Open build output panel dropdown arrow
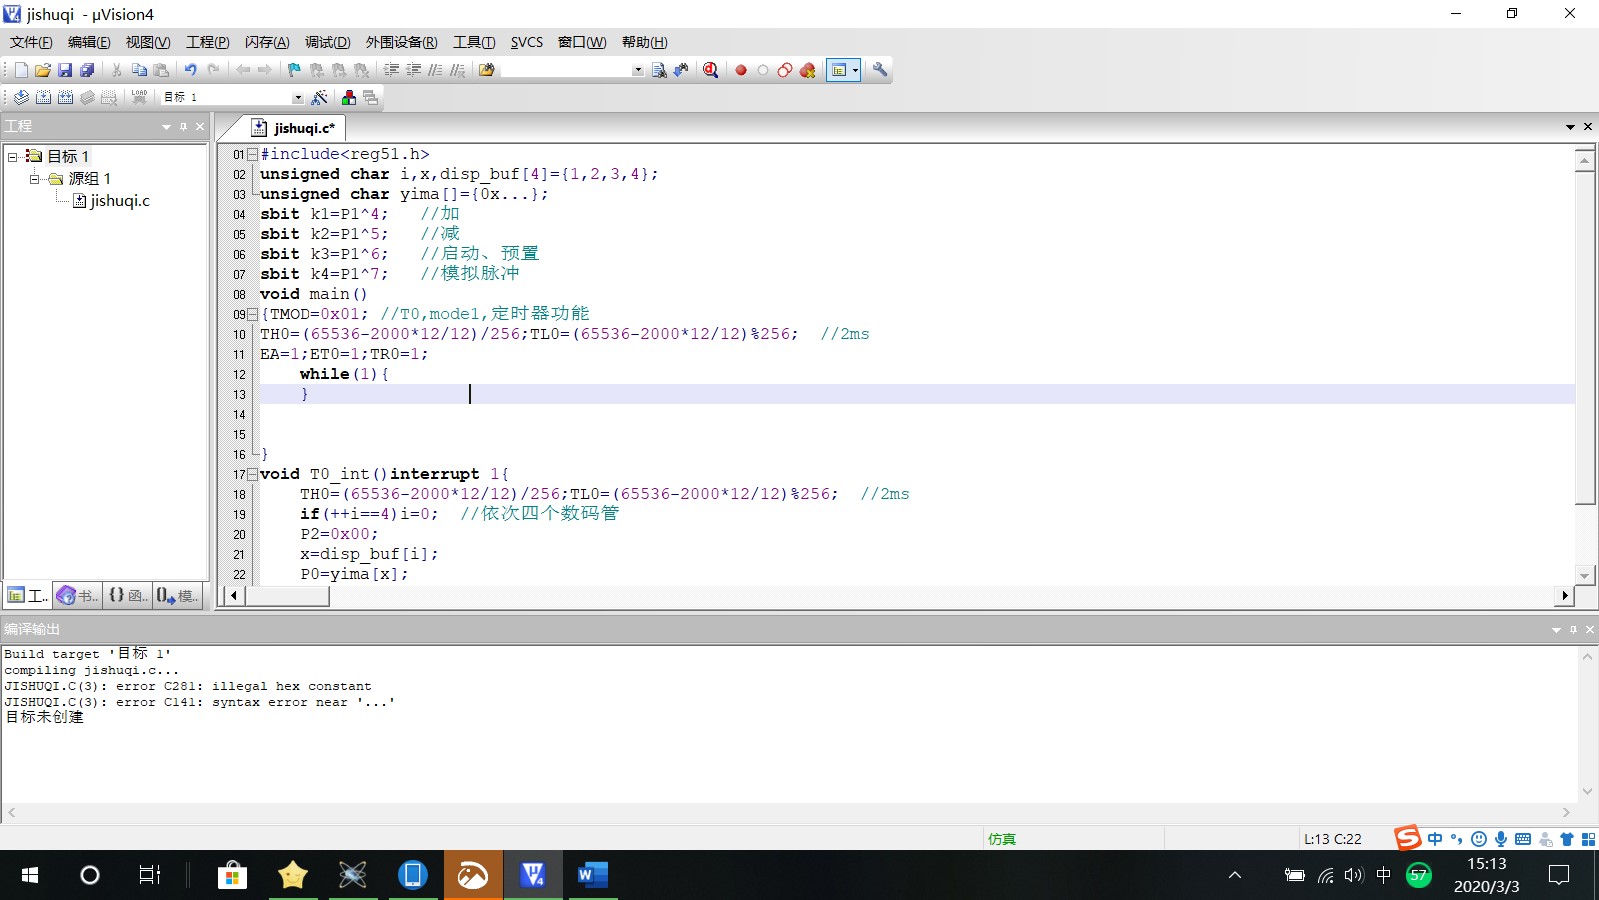This screenshot has height=900, width=1599. tap(1556, 630)
